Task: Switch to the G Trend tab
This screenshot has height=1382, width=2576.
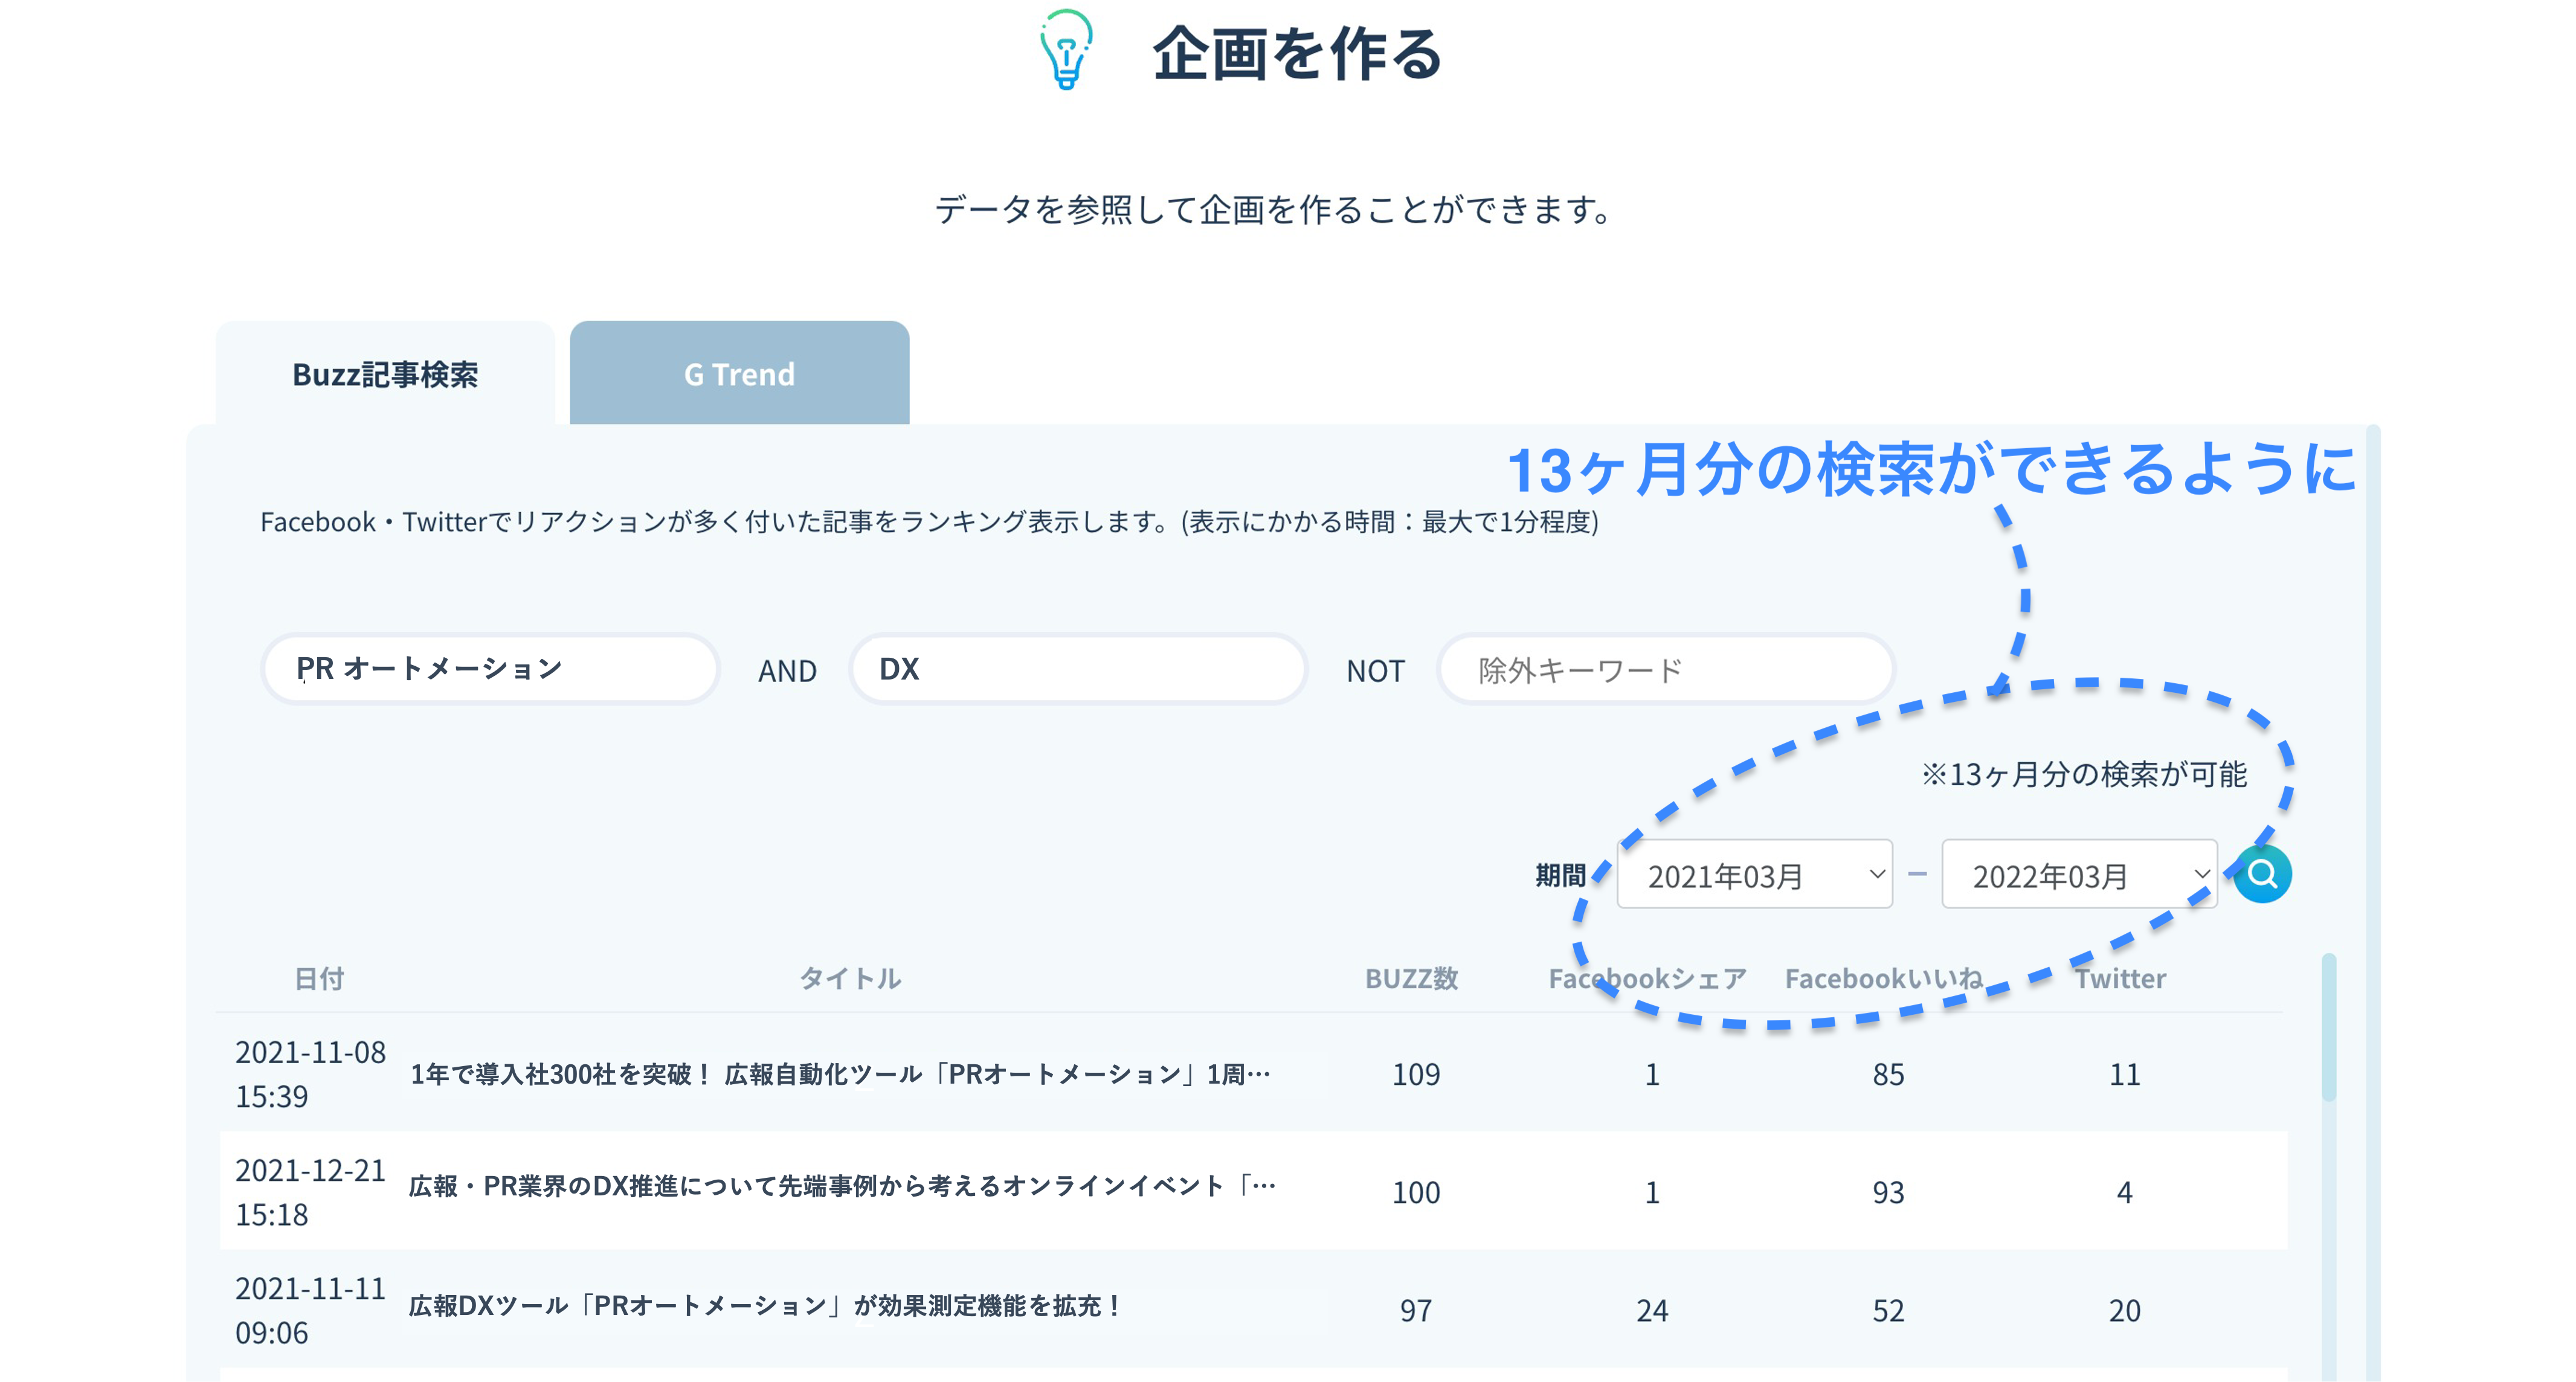Action: [739, 374]
